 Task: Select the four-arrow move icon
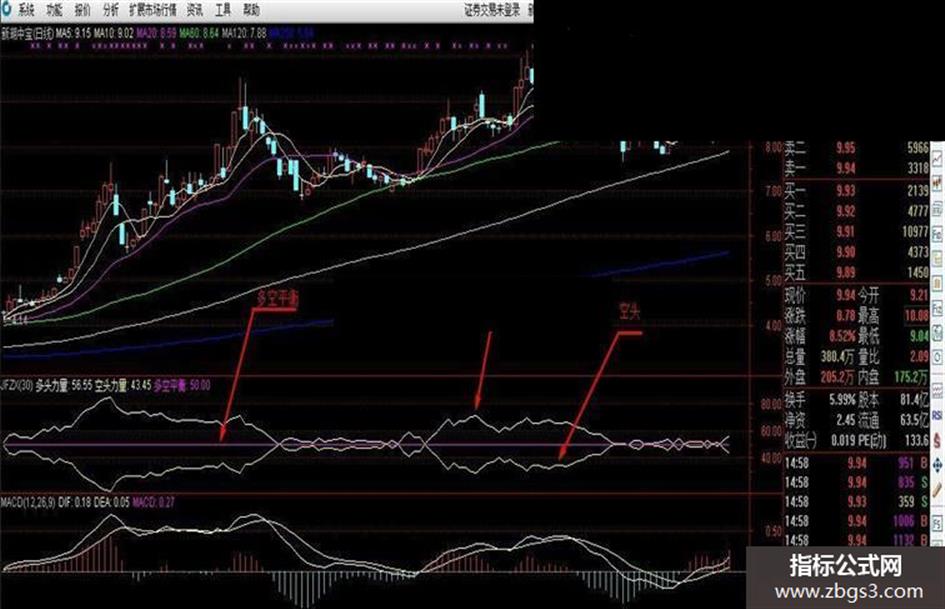point(938,465)
